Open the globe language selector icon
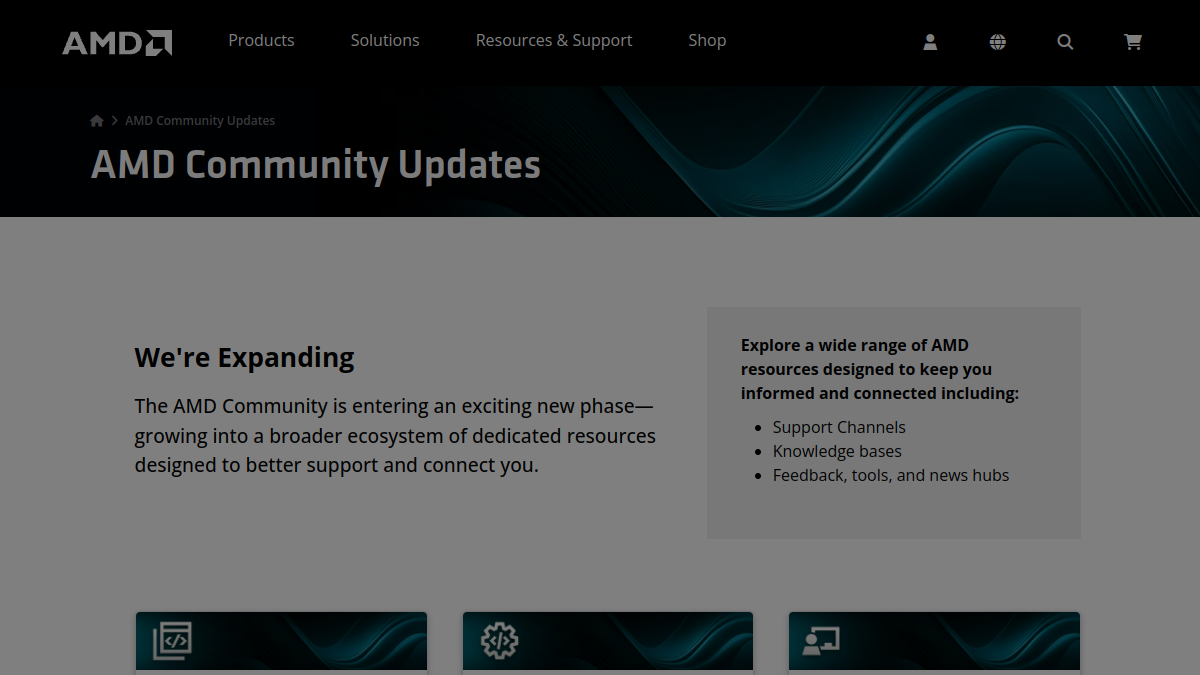1200x675 pixels. click(x=997, y=42)
